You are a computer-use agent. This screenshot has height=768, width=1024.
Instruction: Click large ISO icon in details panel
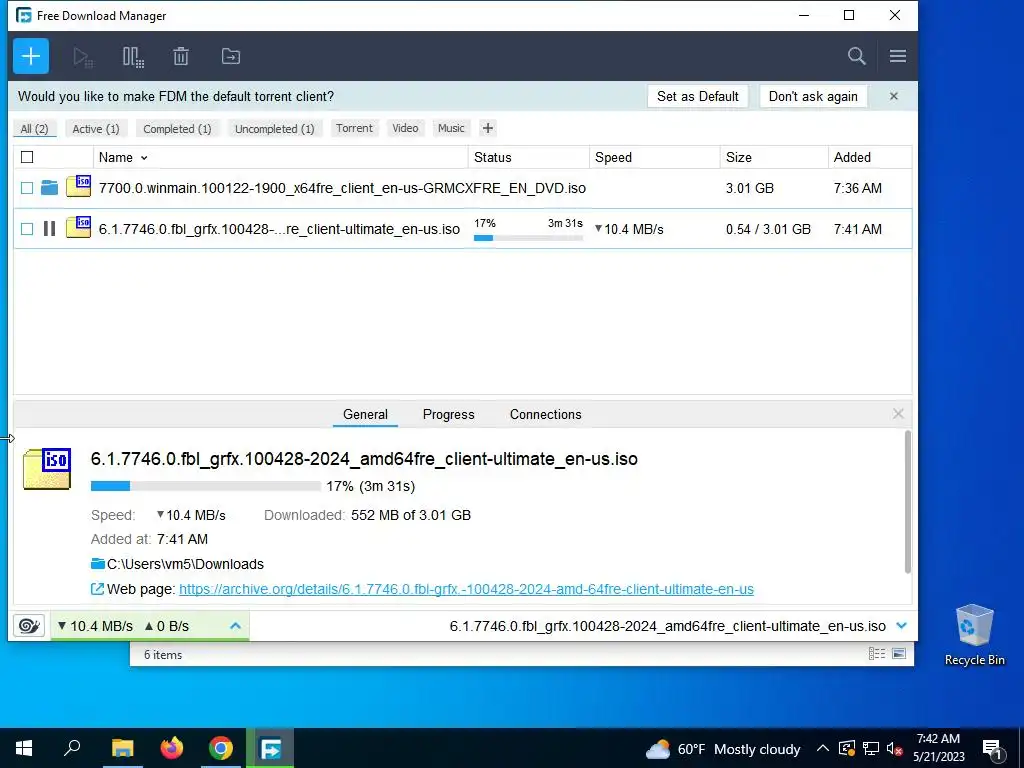[47, 469]
